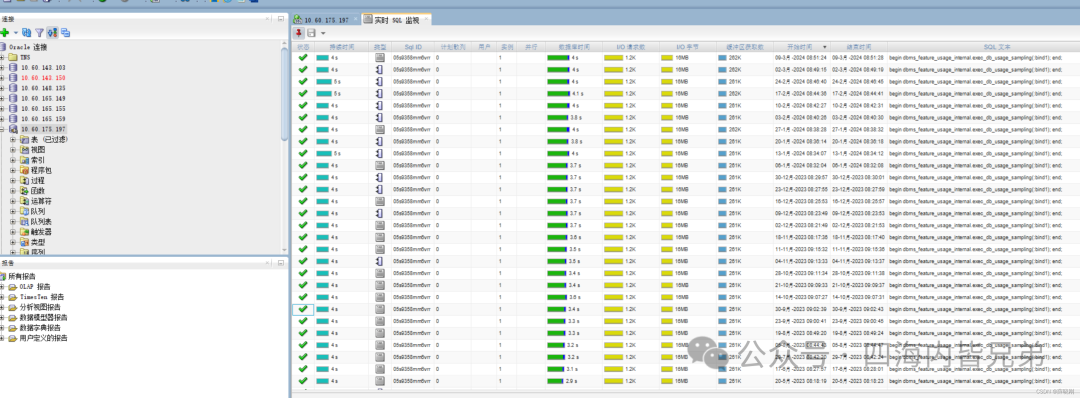Open the TimesTen 报告 folder
Screen dimensions: 1080x398
click(41, 297)
